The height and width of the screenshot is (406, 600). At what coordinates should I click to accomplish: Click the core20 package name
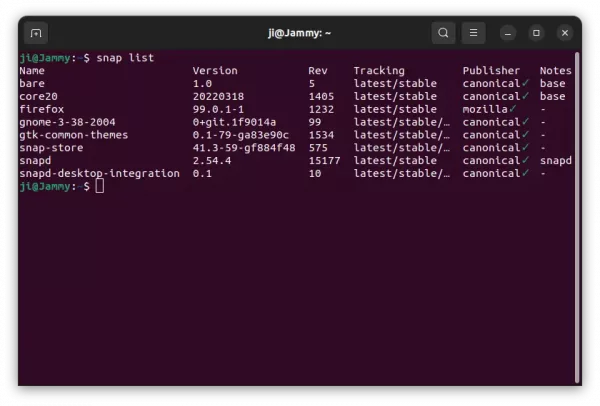[x=38, y=96]
